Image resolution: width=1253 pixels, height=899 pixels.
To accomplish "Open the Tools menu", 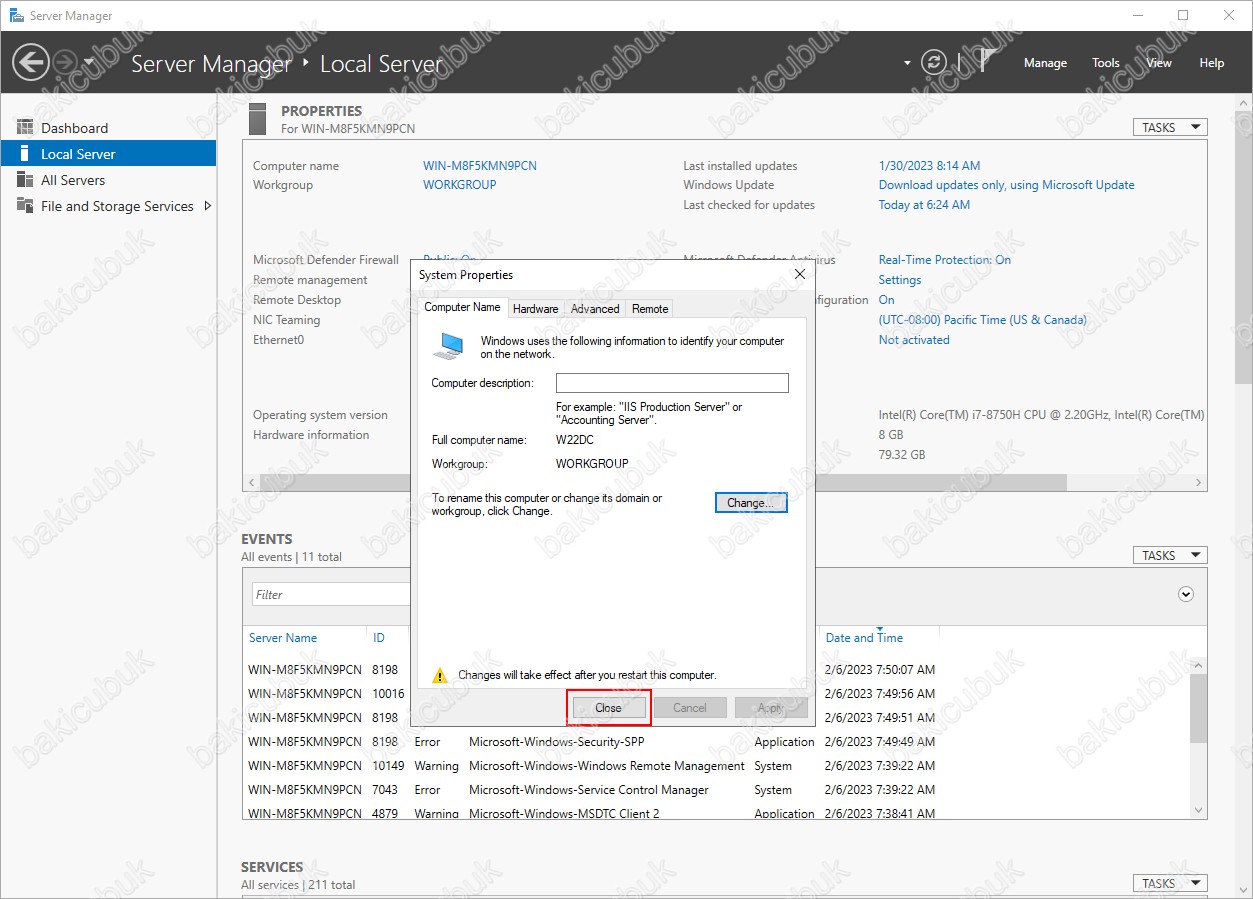I will coord(1106,62).
